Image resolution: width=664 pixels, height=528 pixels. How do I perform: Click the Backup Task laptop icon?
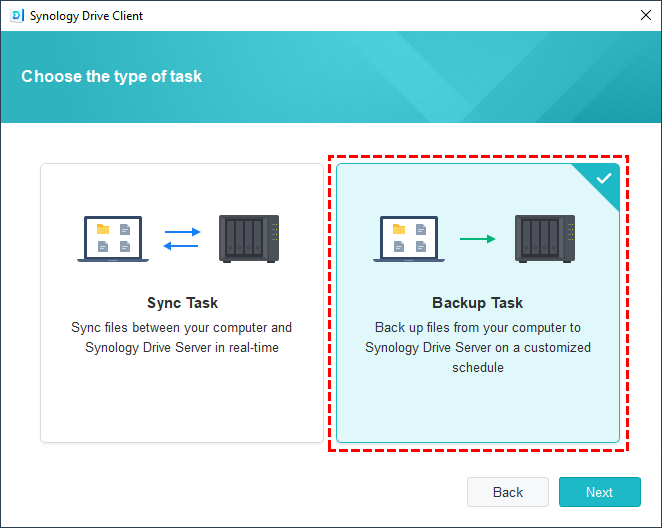tap(409, 239)
